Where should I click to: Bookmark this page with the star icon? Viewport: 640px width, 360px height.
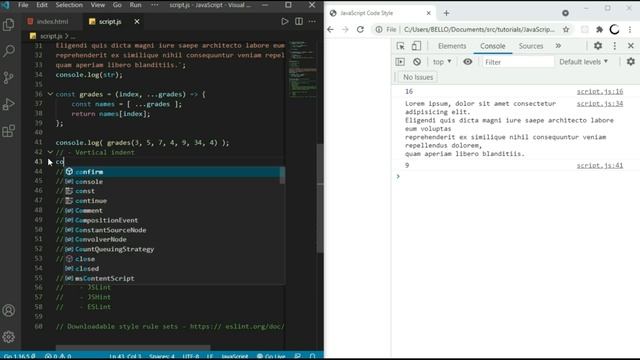click(566, 29)
